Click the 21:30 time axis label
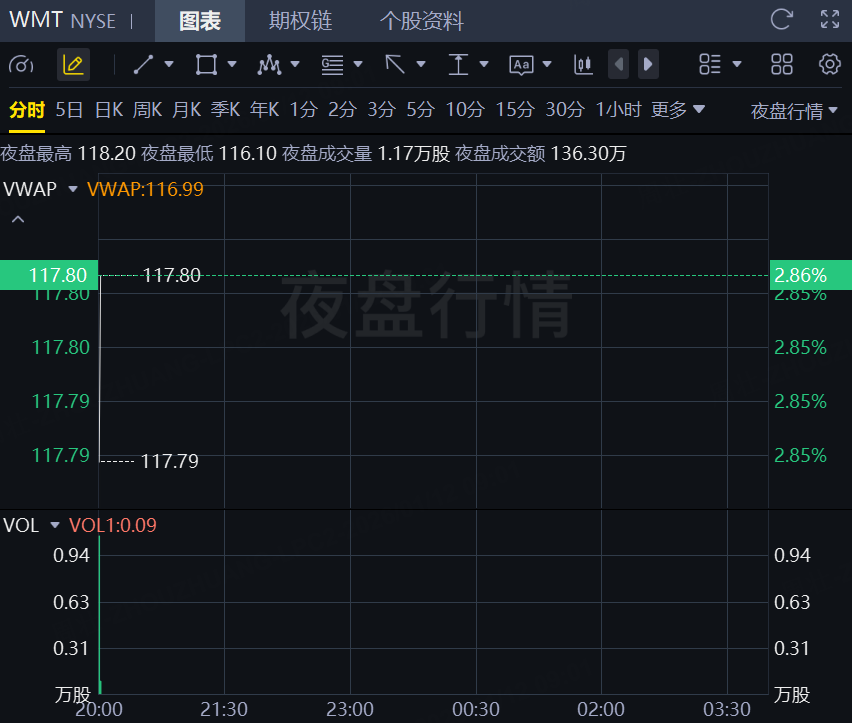This screenshot has height=723, width=852. pos(224,709)
